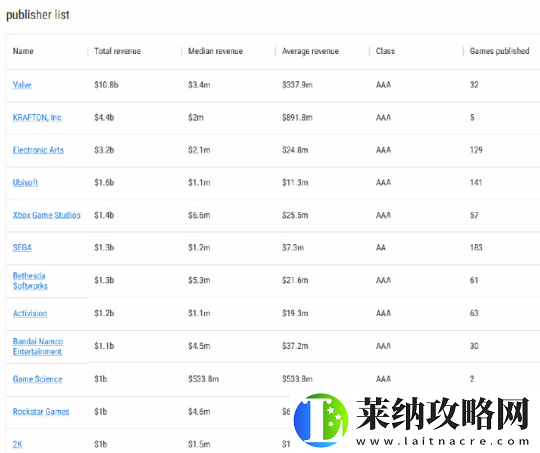Sort by the Median revenue column header
540x453 pixels.
tap(215, 51)
